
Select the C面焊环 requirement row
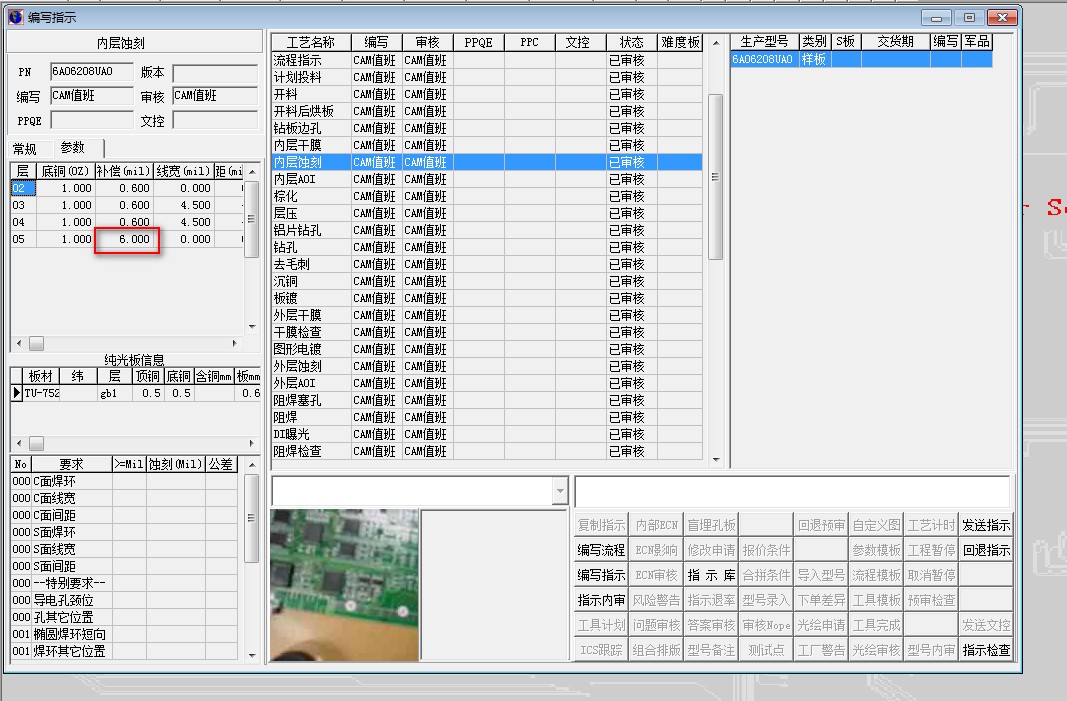pos(125,481)
